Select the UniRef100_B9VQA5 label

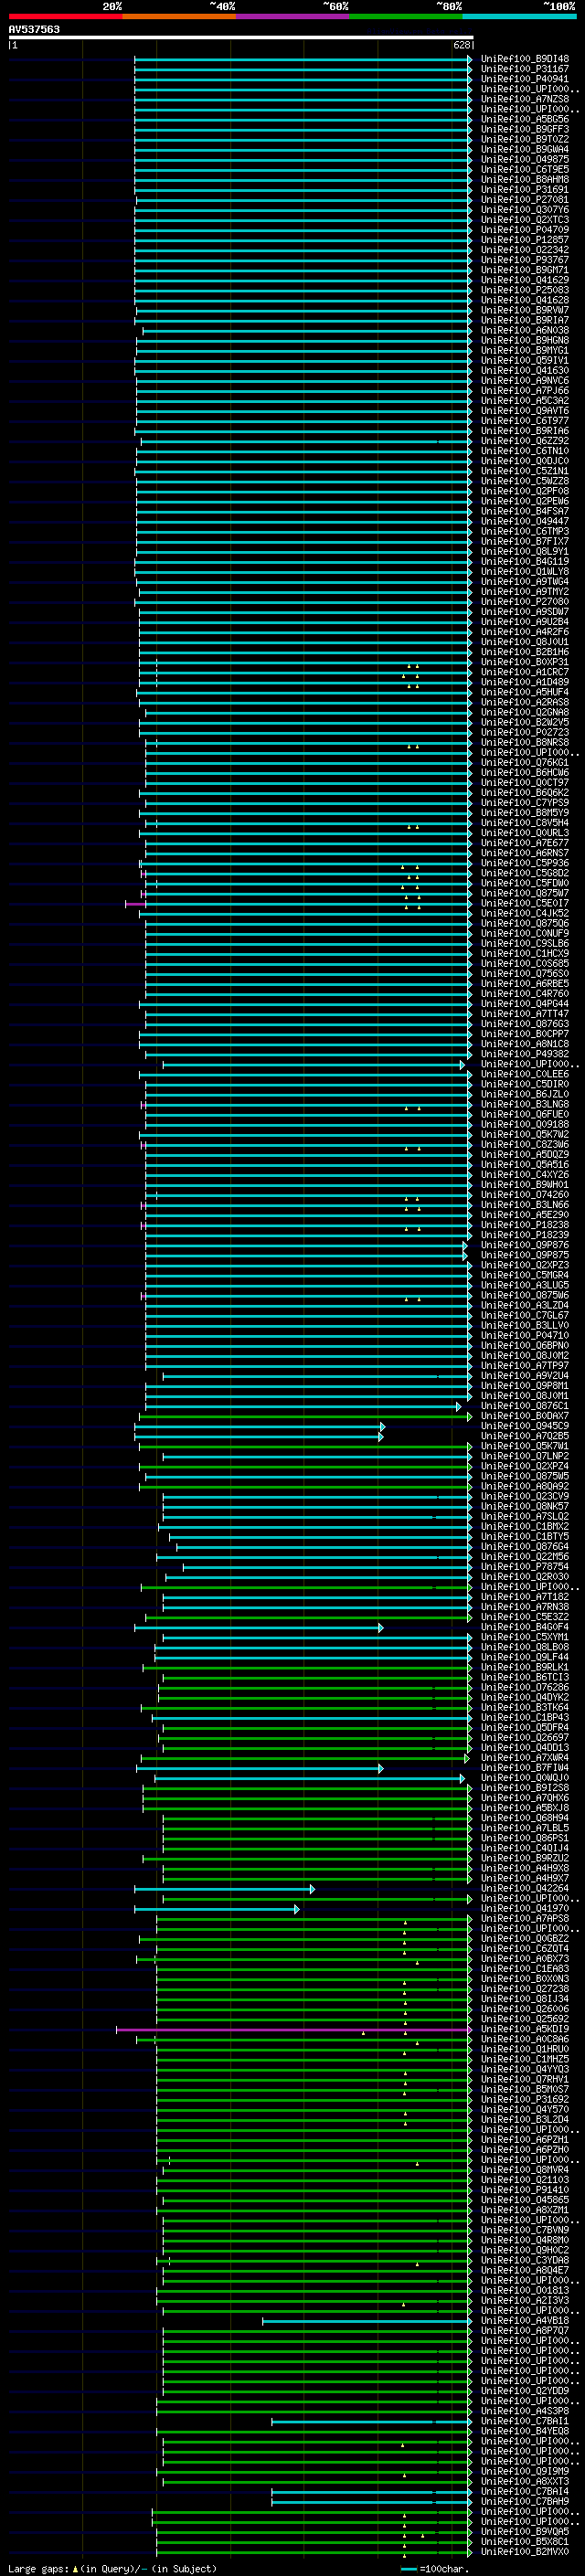(x=525, y=2532)
